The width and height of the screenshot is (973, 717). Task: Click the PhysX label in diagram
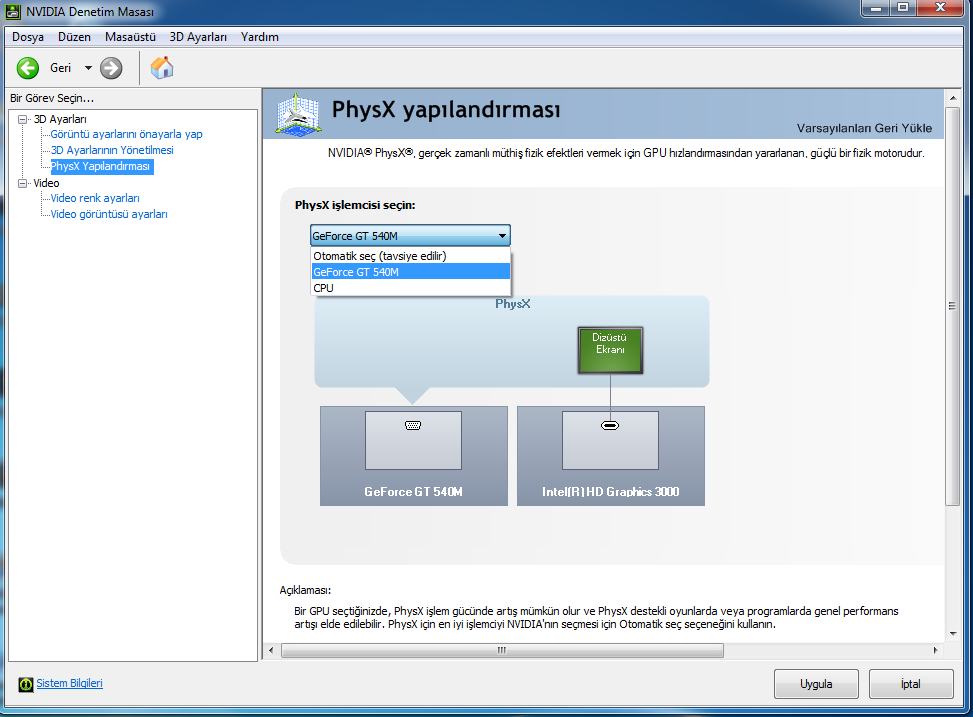point(513,304)
